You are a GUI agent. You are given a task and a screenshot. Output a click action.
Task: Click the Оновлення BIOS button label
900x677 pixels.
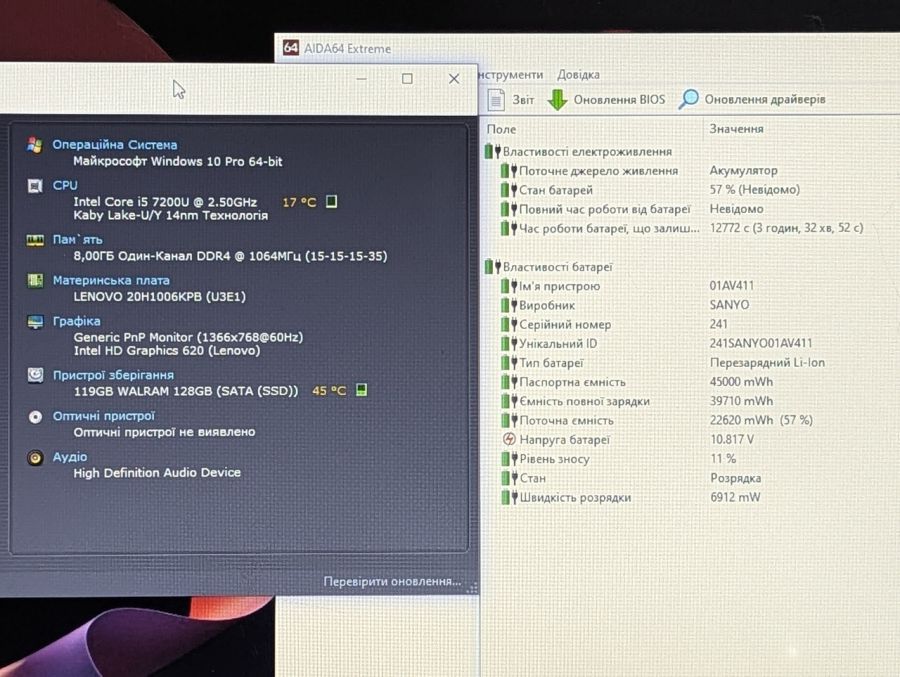point(619,99)
